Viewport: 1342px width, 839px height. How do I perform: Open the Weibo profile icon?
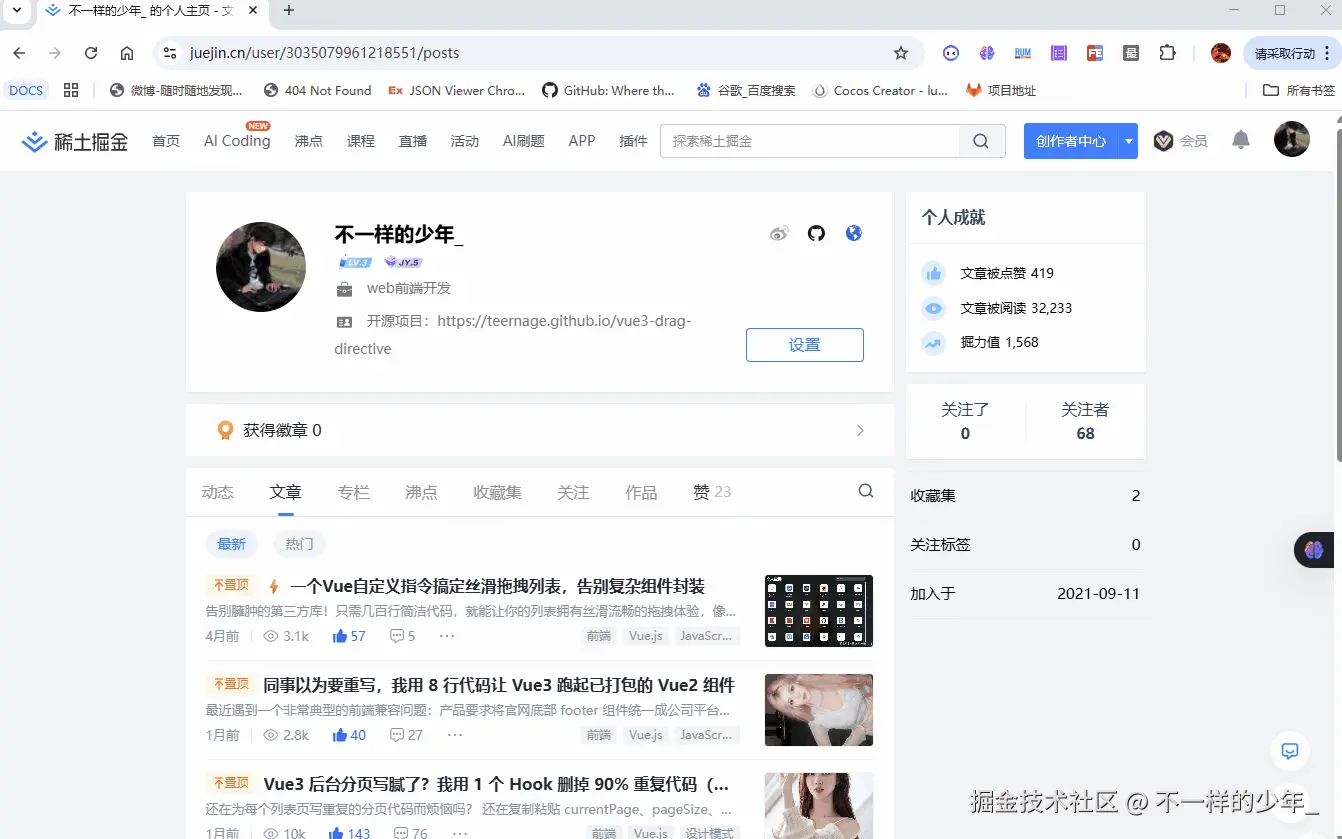779,233
